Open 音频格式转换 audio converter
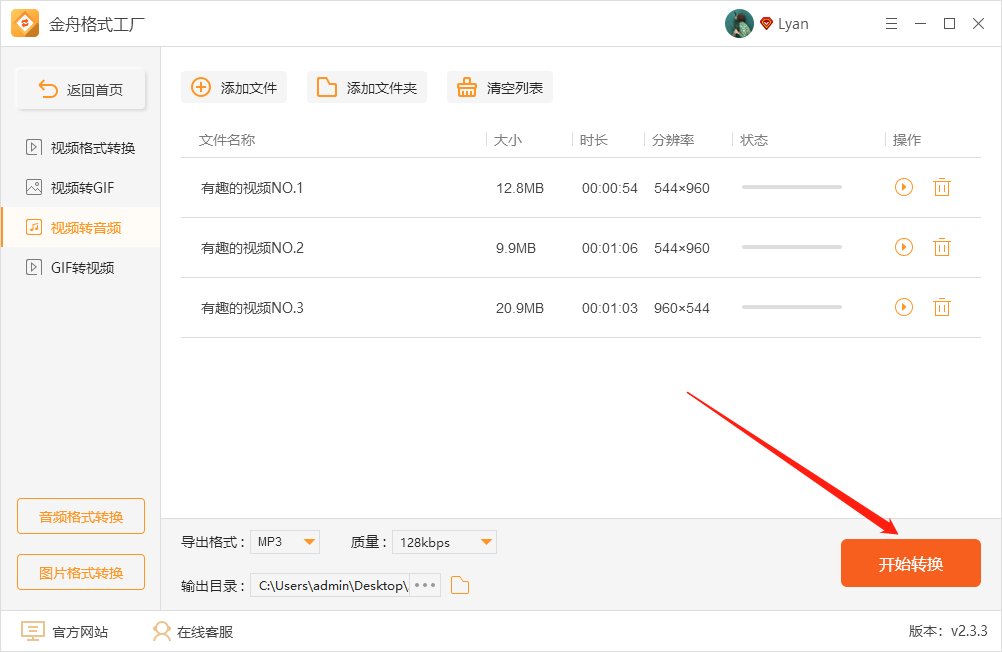The height and width of the screenshot is (652, 1002). tap(80, 516)
